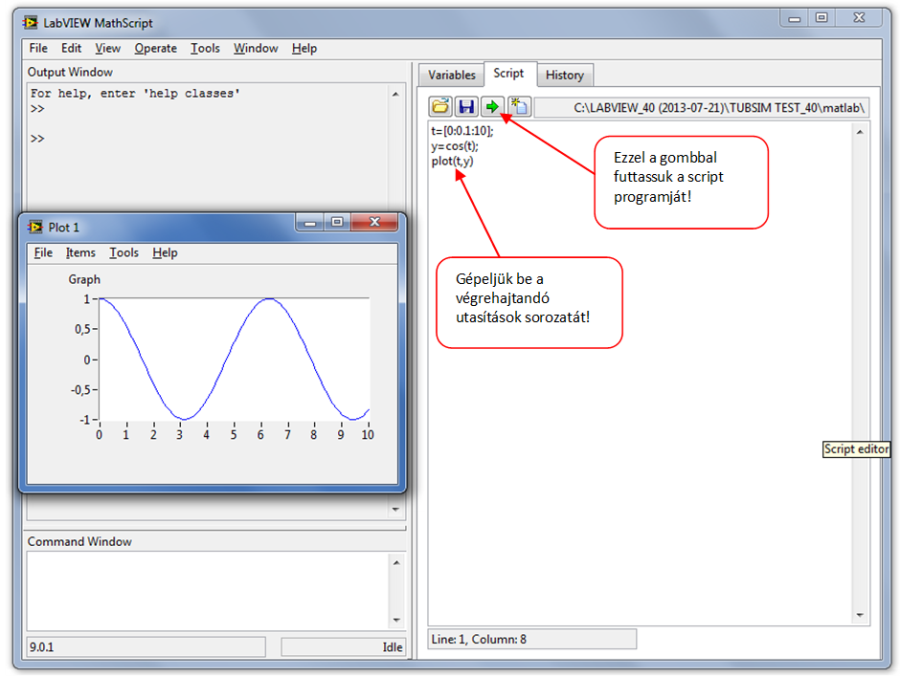Create new script with page icon
Image resolution: width=900 pixels, height=677 pixels.
[x=519, y=107]
